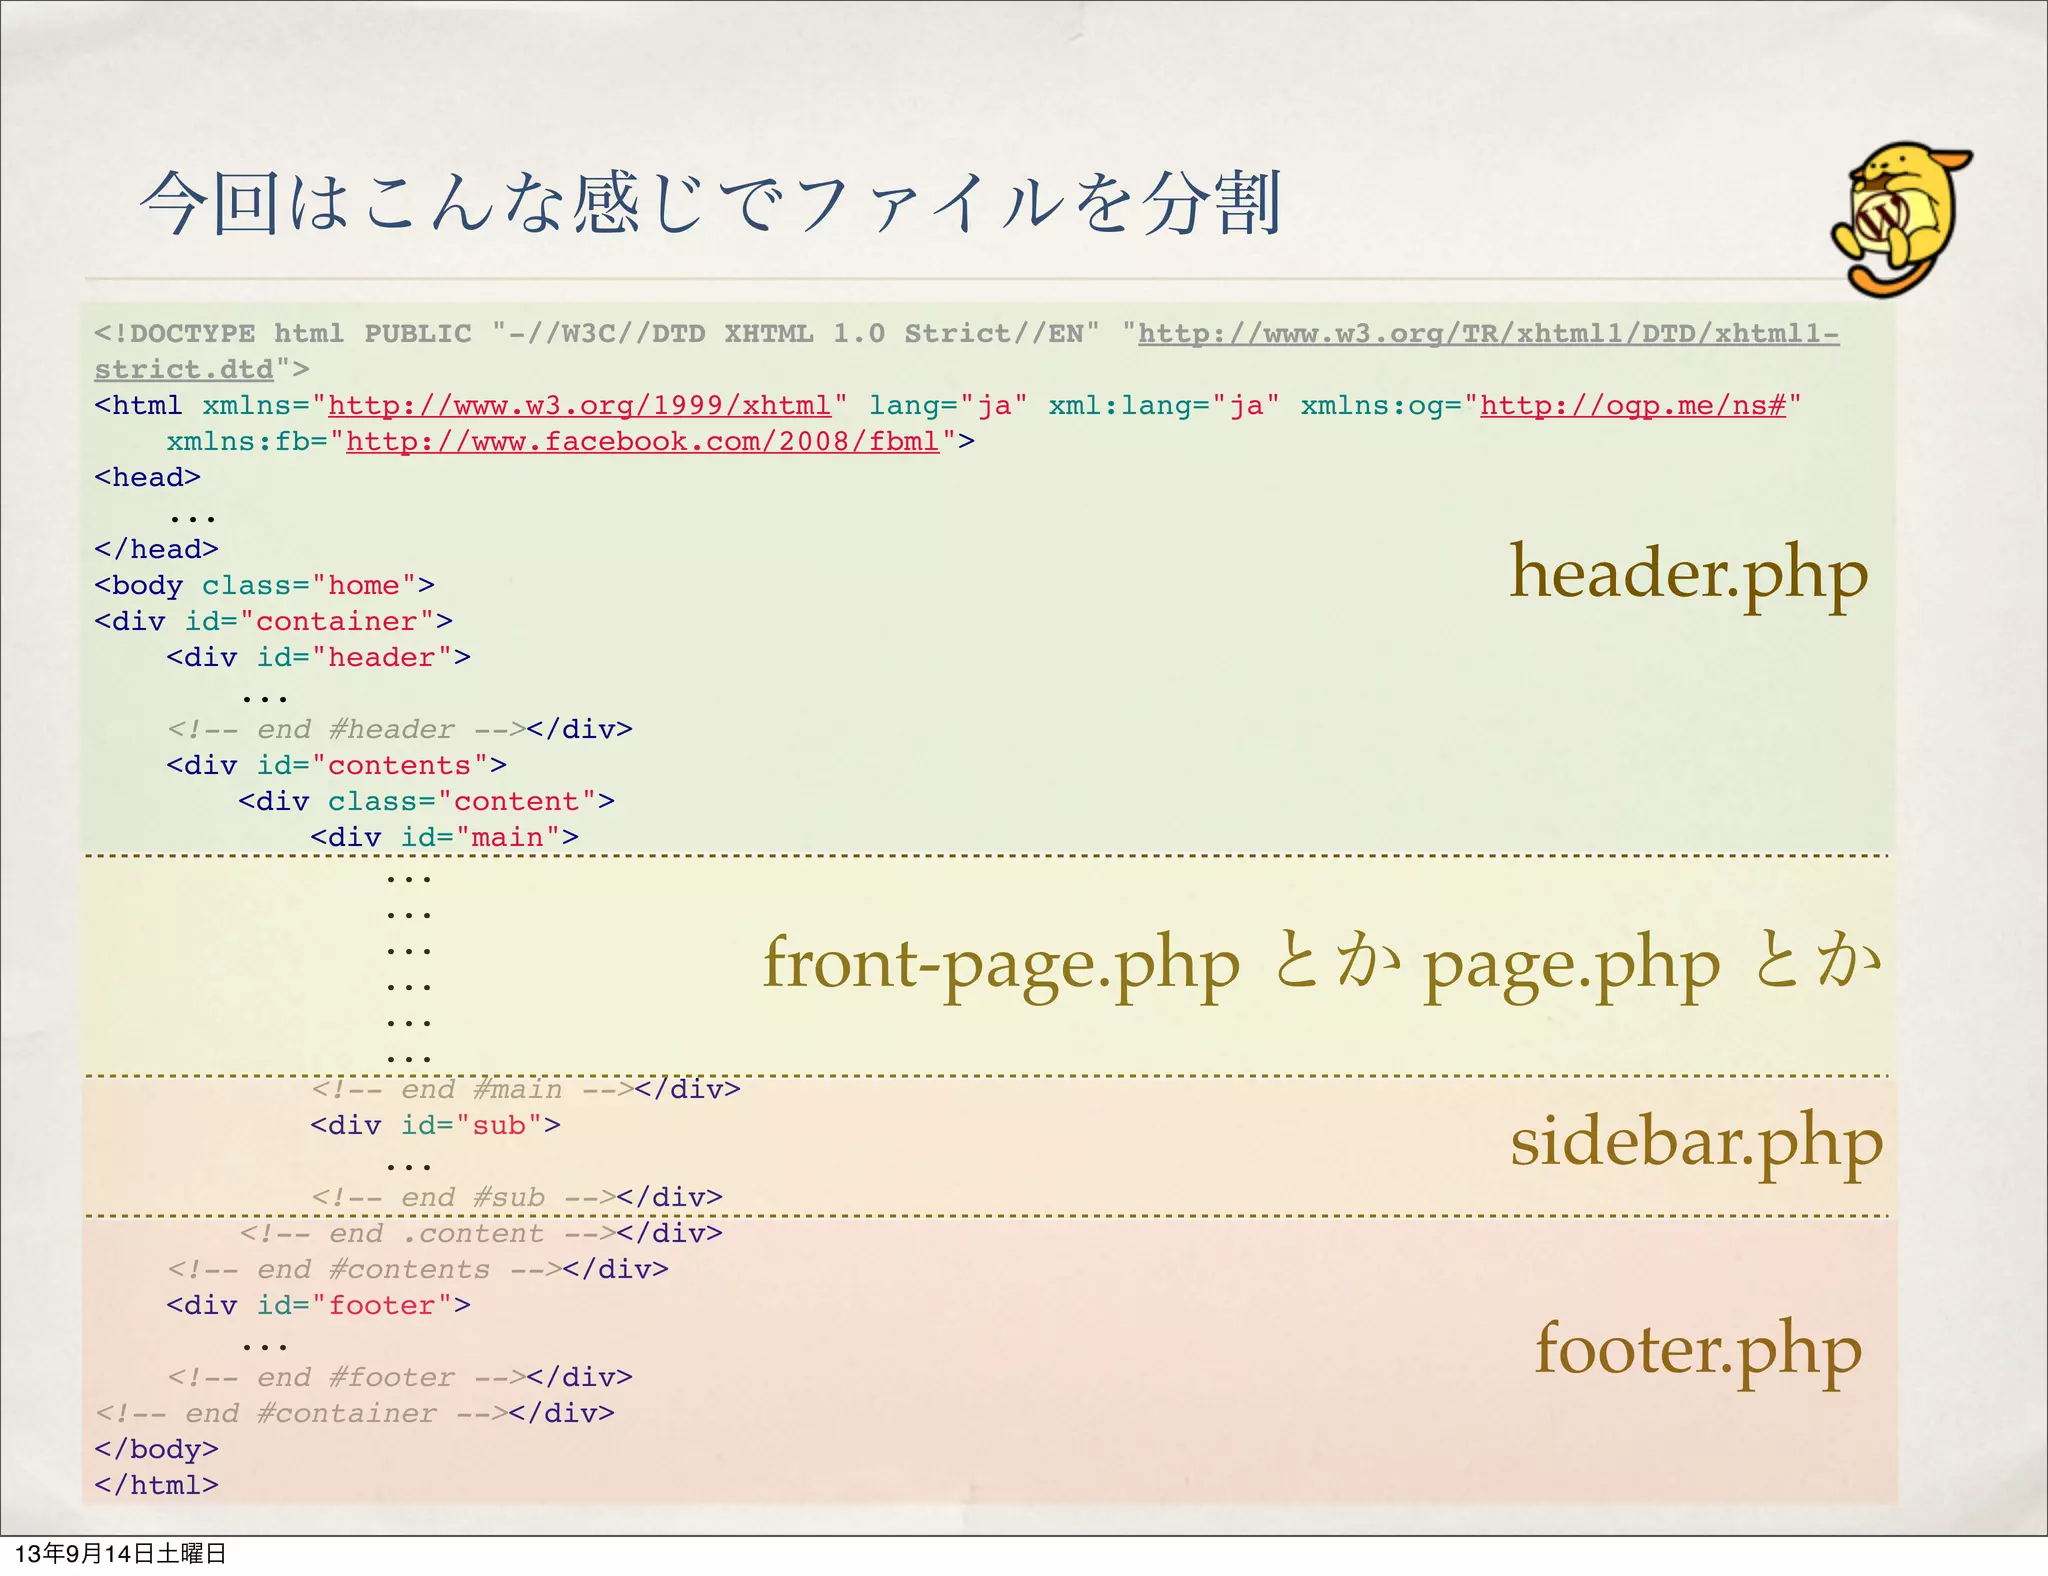Click the footer.php label

click(1698, 1350)
